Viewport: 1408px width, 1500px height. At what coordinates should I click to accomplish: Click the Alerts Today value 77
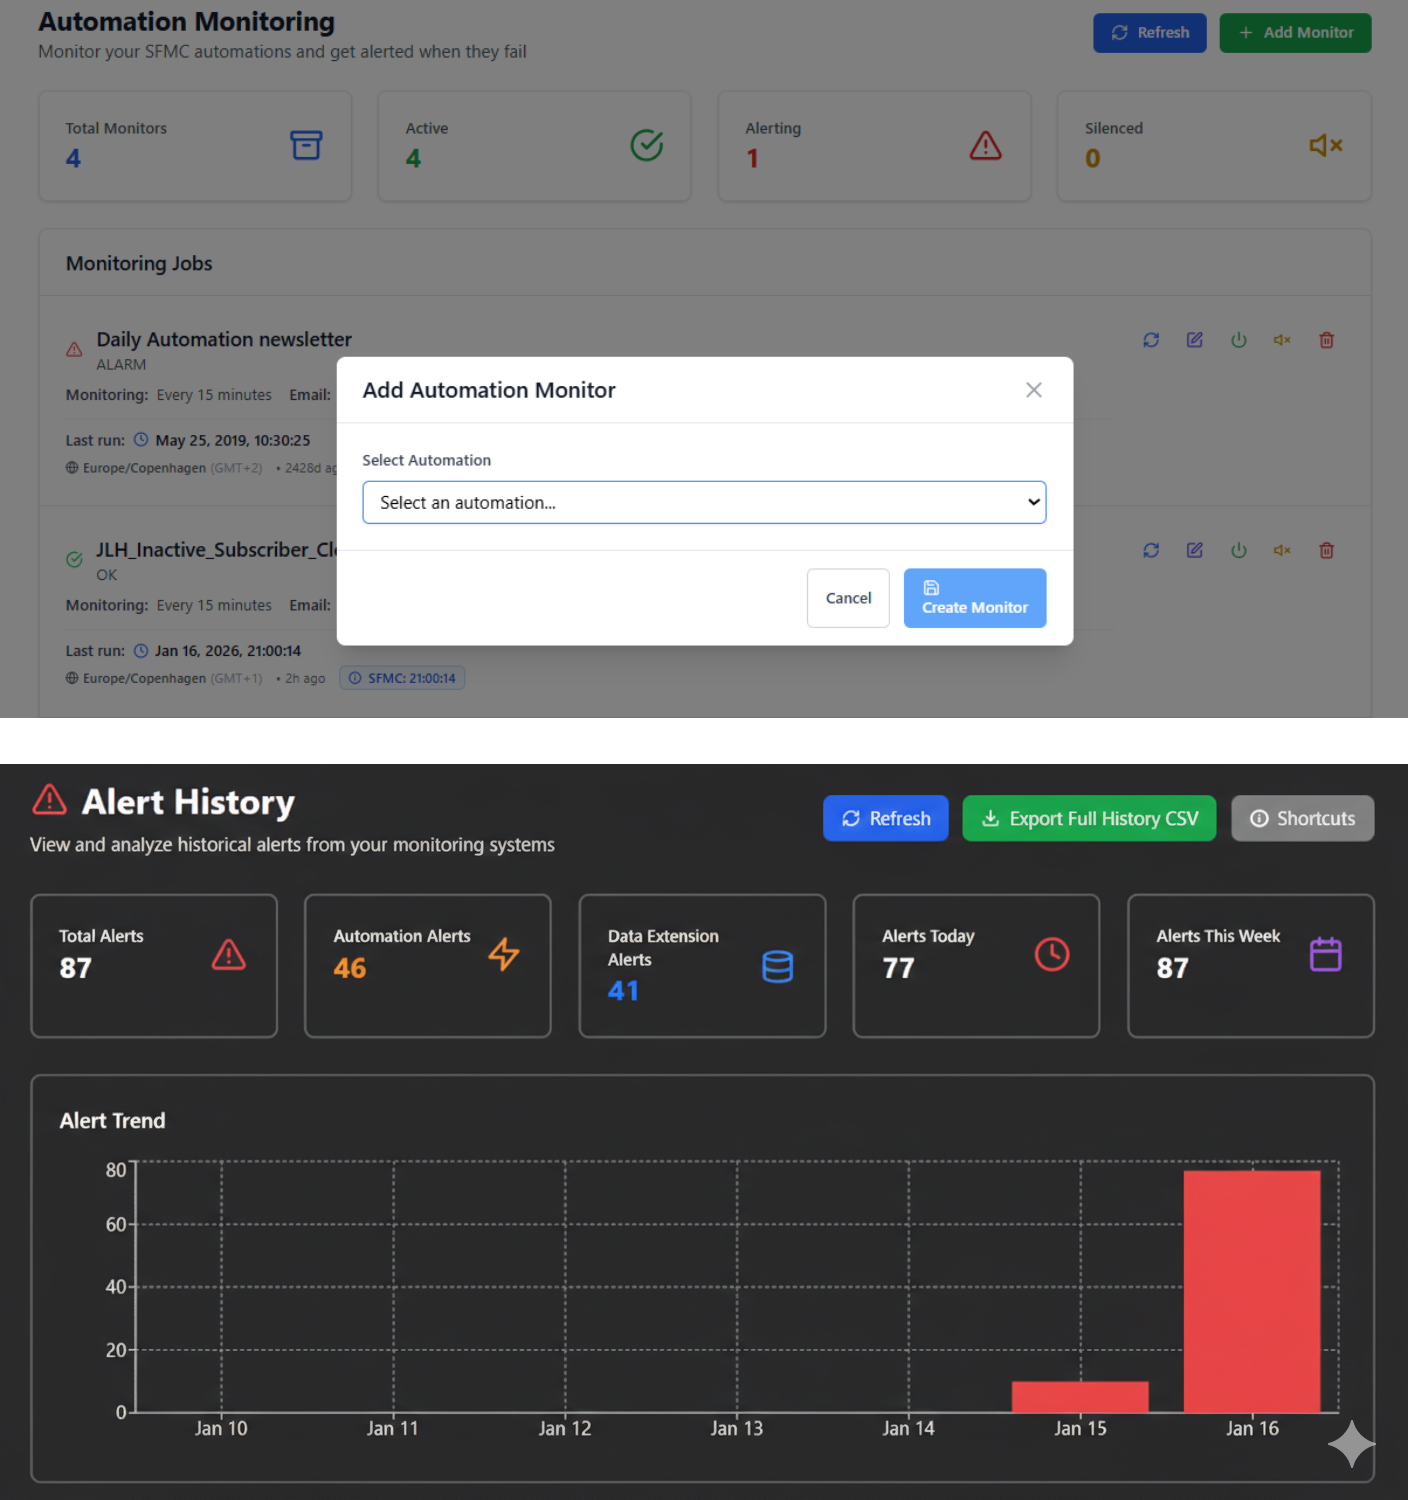click(x=898, y=968)
